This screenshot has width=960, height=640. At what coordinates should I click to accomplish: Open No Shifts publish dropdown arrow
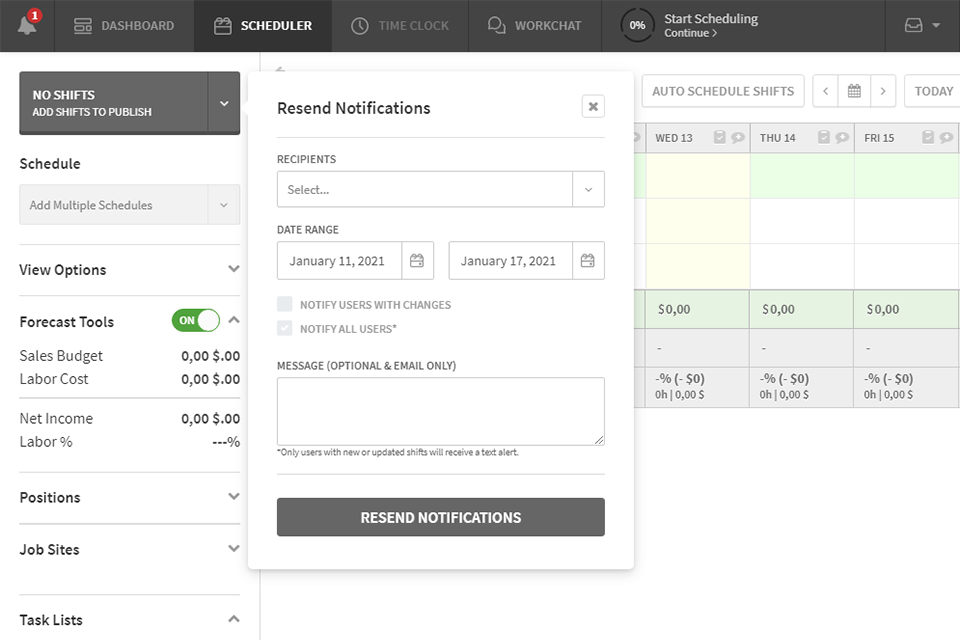click(x=224, y=103)
